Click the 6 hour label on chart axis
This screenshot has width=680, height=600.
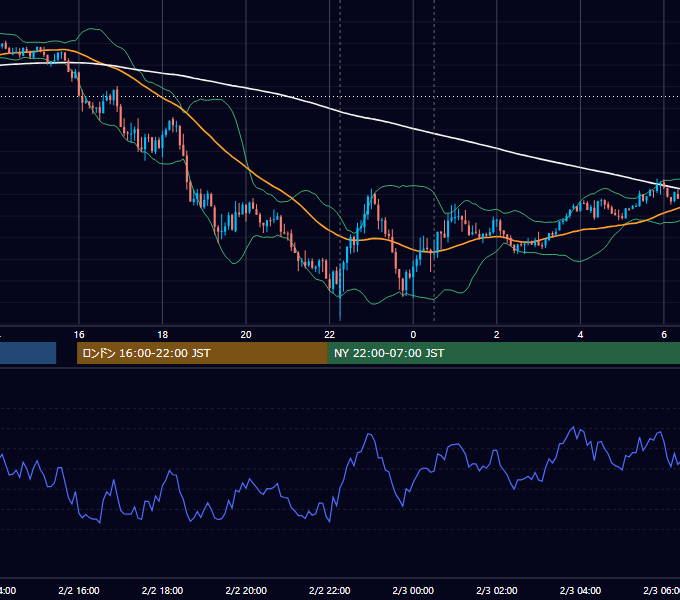(x=664, y=335)
